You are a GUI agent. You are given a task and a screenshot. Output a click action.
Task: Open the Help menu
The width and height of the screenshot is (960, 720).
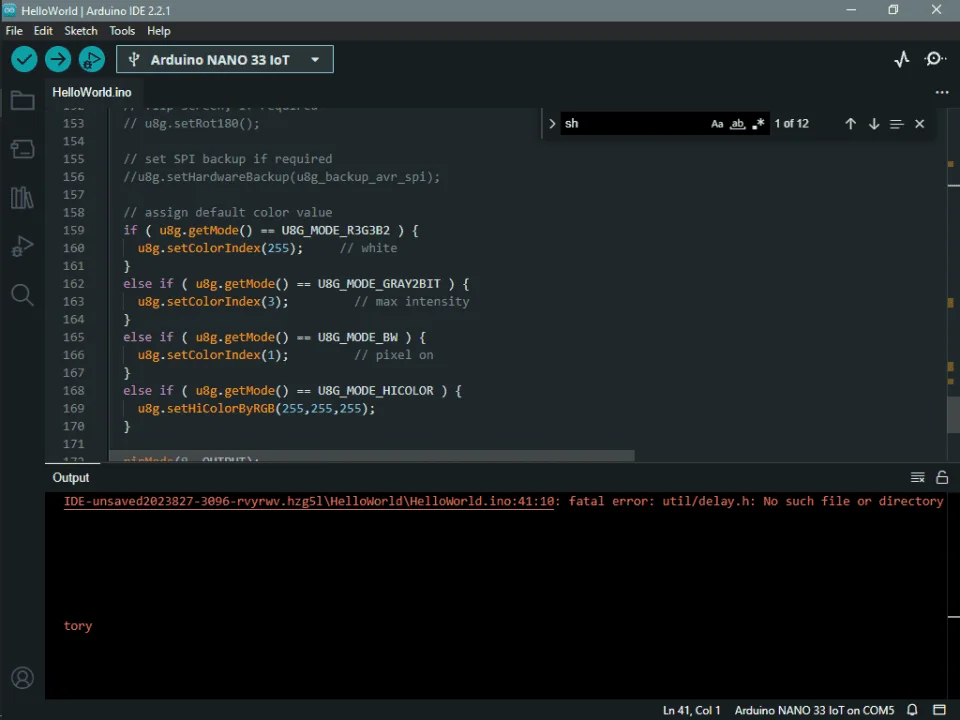point(159,31)
